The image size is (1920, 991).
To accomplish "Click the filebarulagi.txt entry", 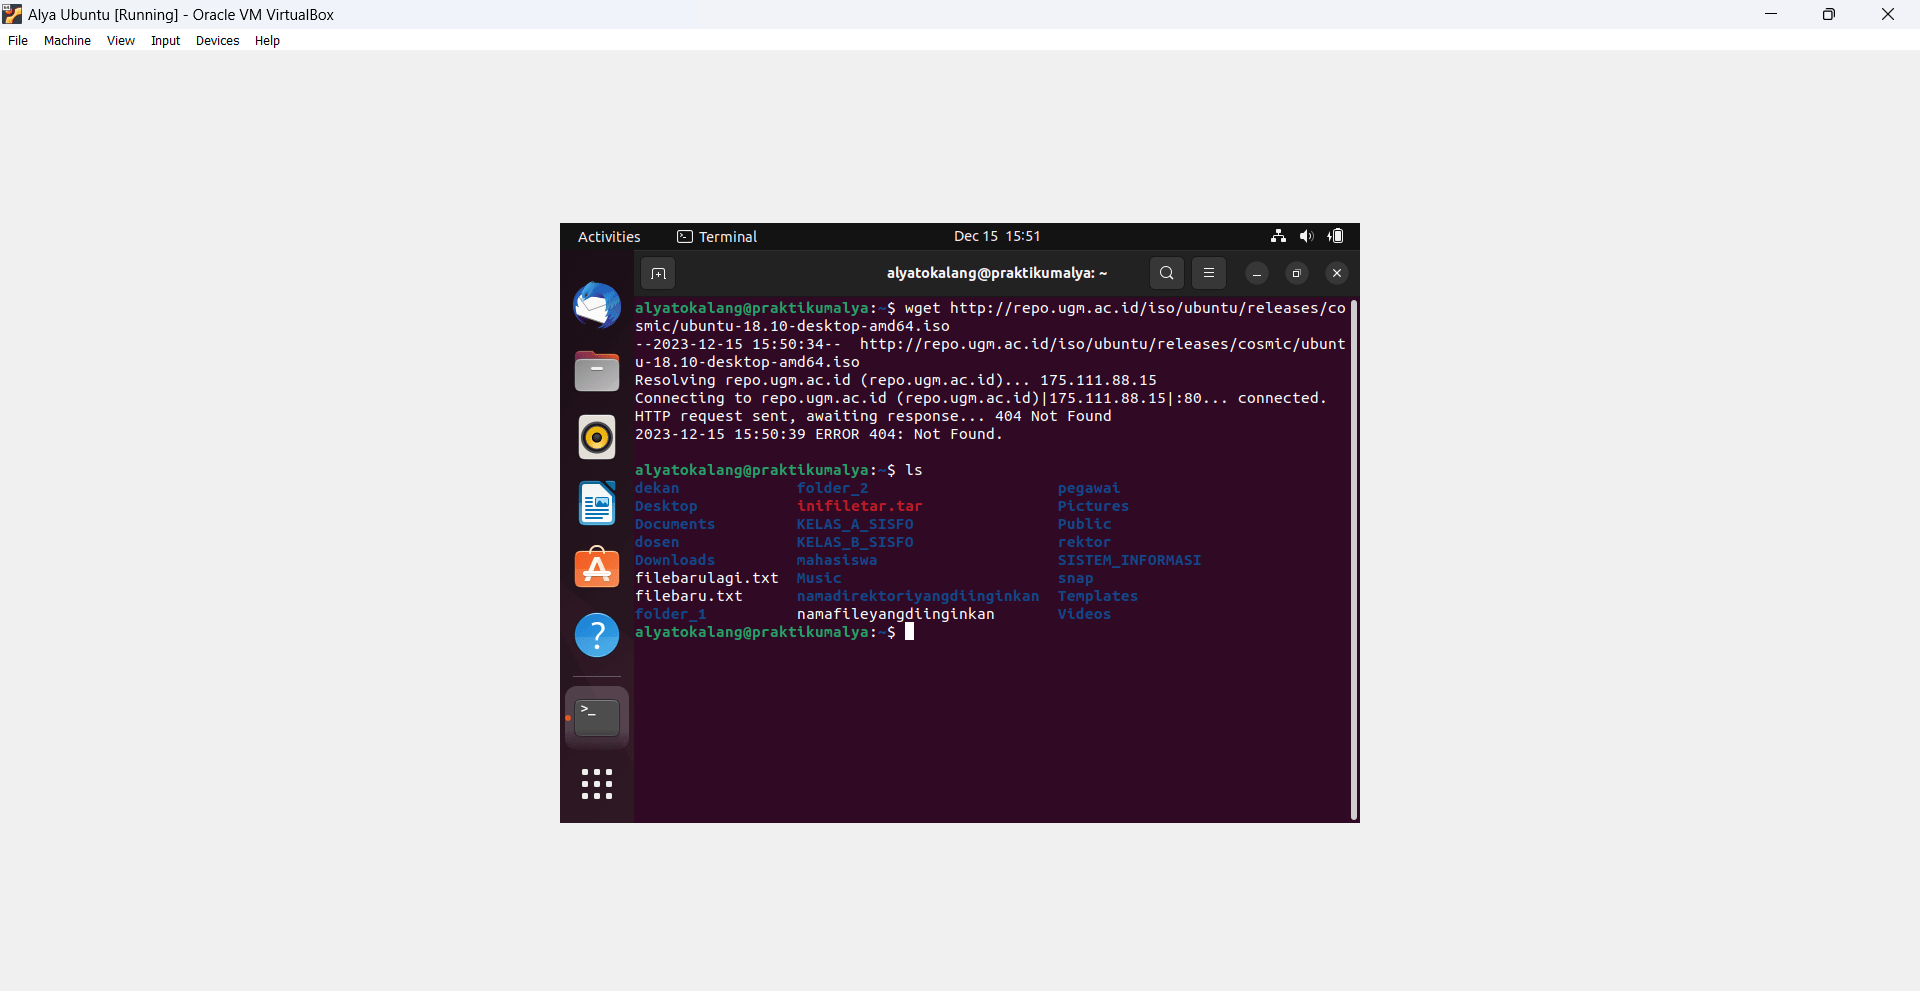I will [706, 578].
